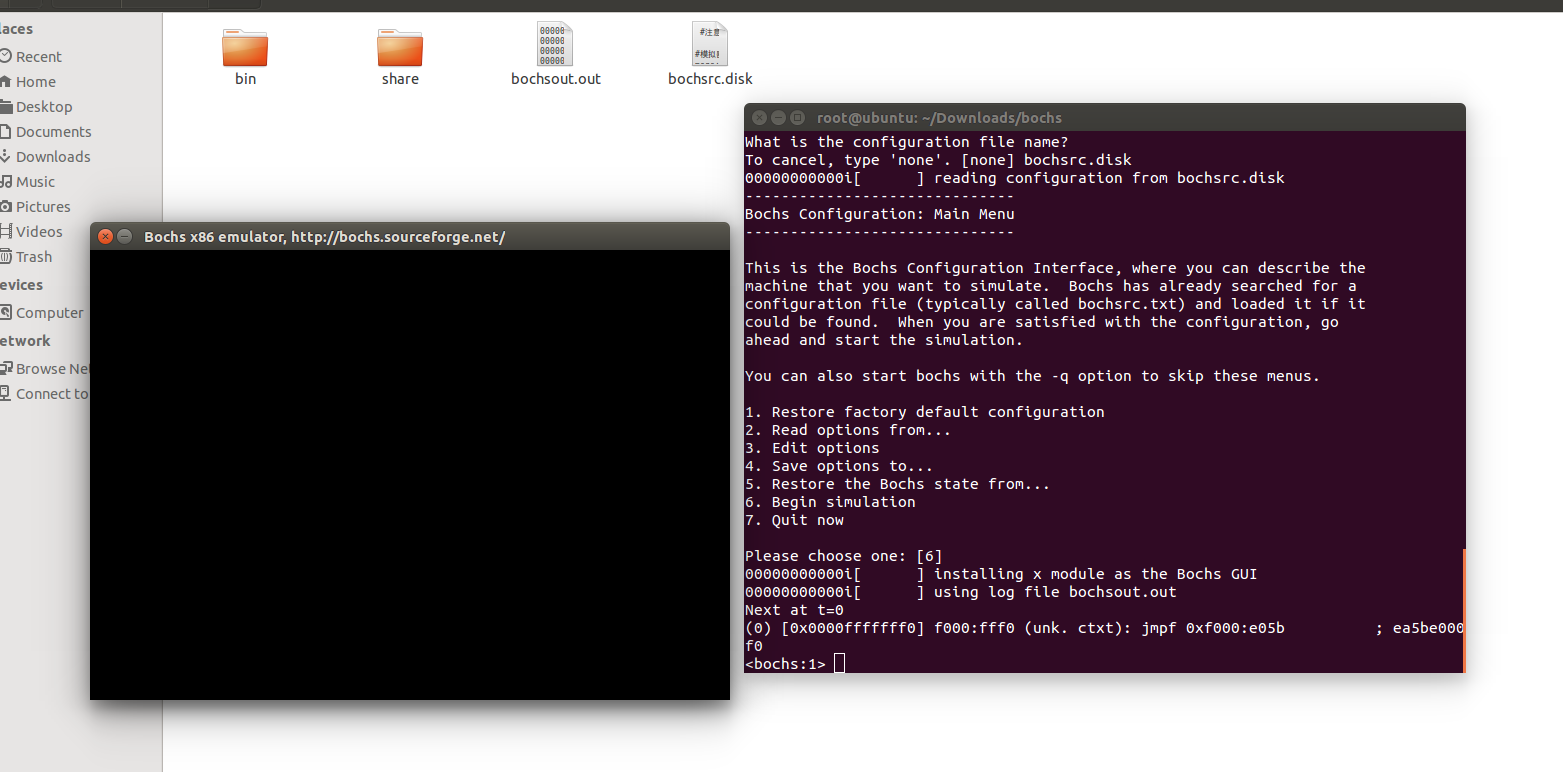The height and width of the screenshot is (772, 1563).
Task: Click 'Save options to...' terminal line
Action: coord(839,466)
